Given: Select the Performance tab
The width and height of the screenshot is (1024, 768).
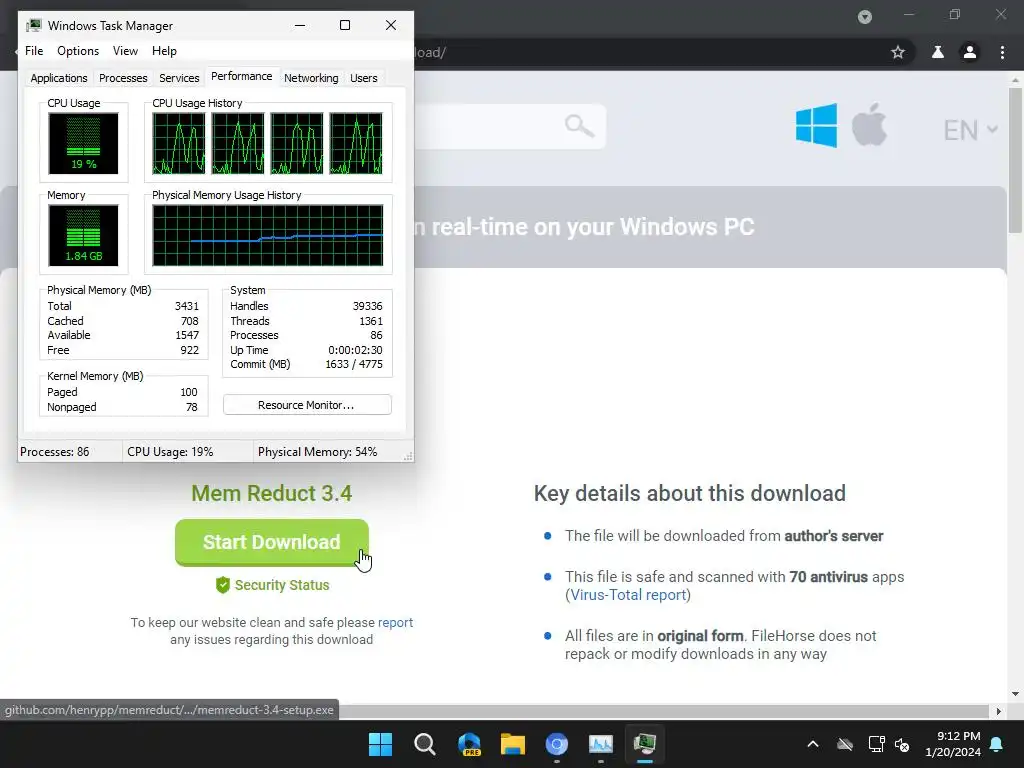Looking at the screenshot, I should click(242, 76).
